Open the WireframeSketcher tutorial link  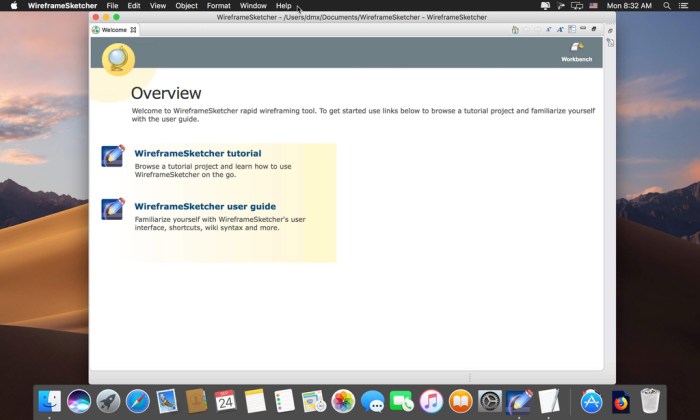tap(198, 154)
